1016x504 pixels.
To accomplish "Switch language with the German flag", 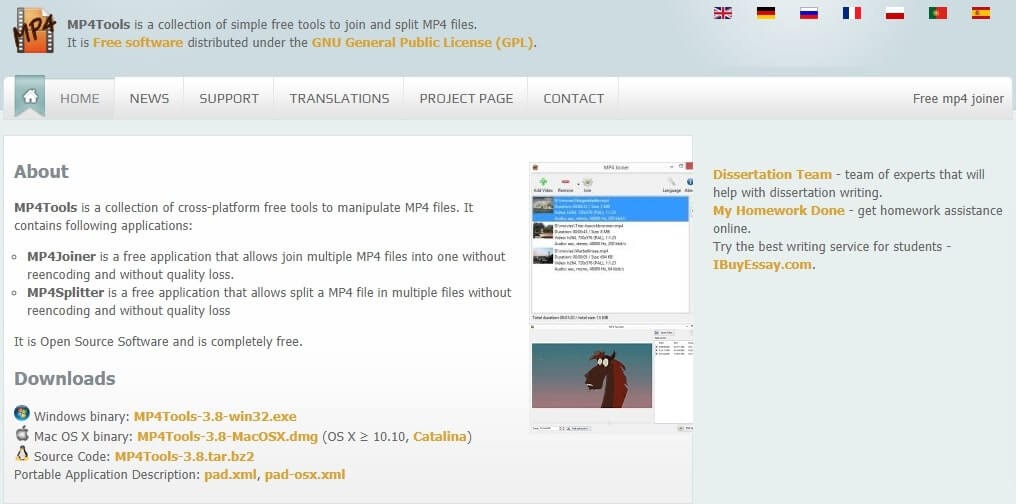I will [x=766, y=13].
